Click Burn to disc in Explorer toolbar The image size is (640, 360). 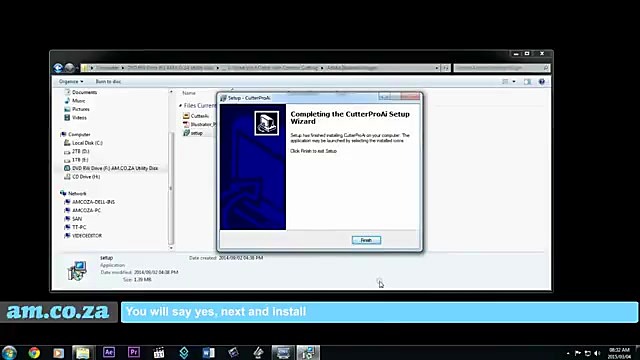[x=108, y=82]
